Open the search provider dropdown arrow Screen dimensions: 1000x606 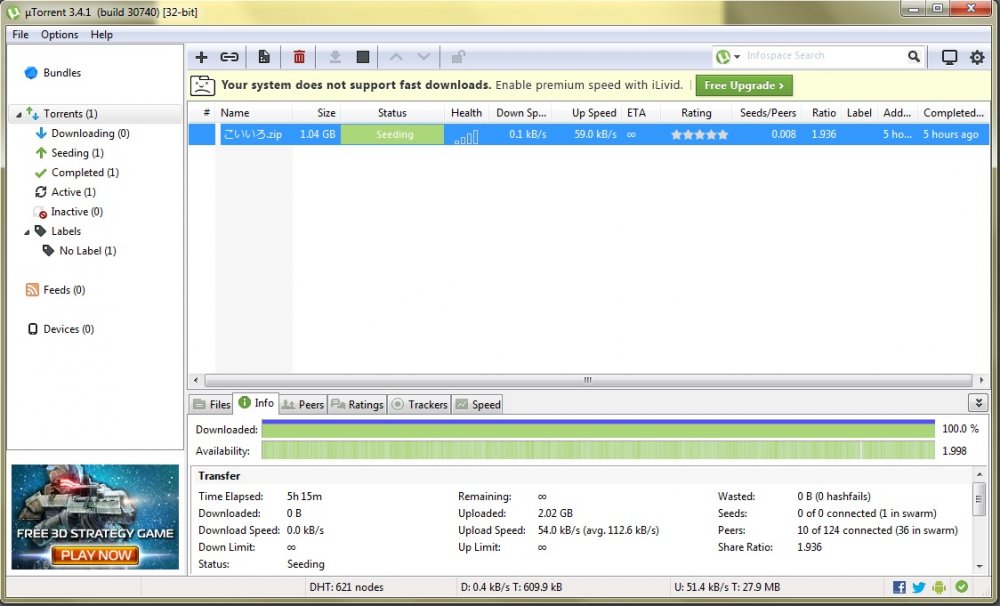click(x=737, y=57)
